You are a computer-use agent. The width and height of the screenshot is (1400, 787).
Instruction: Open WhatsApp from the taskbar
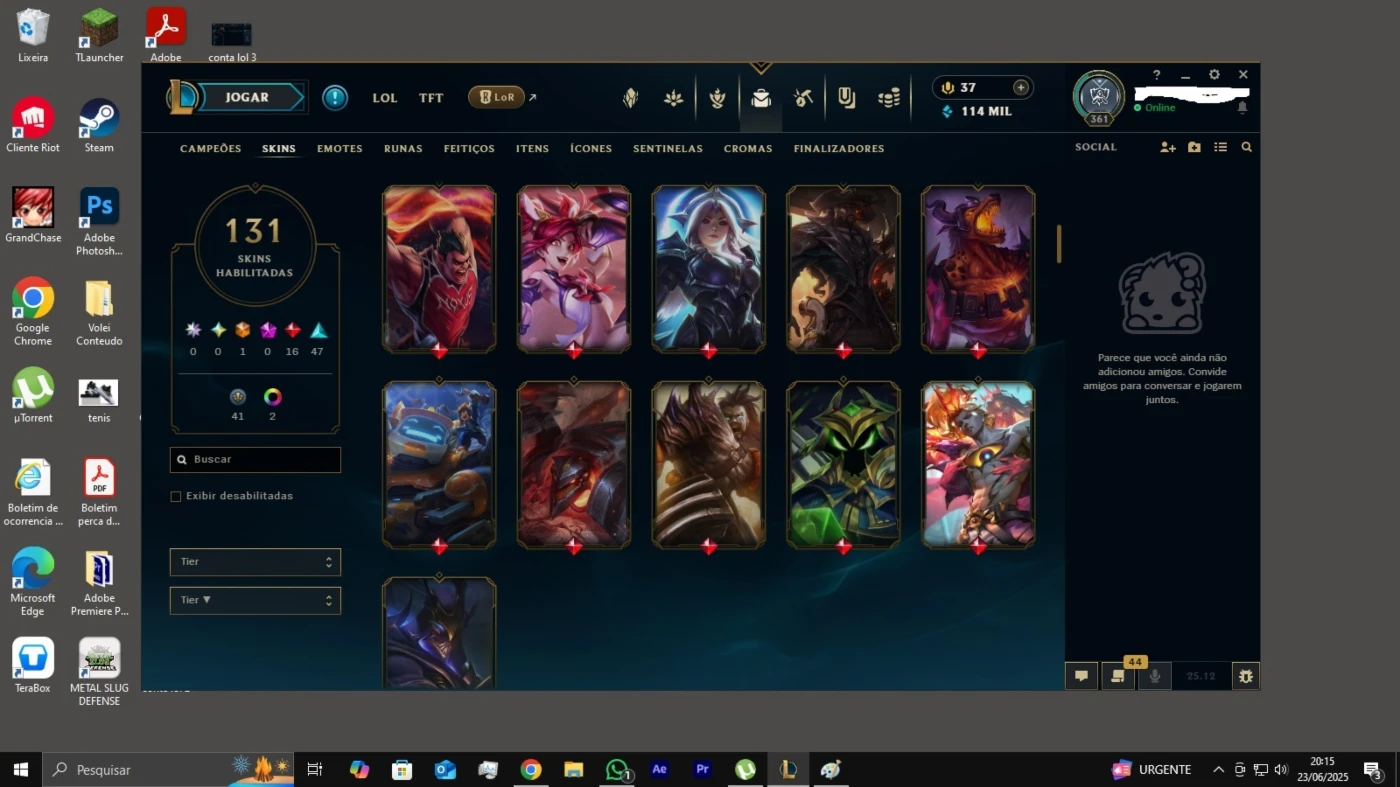click(x=617, y=770)
